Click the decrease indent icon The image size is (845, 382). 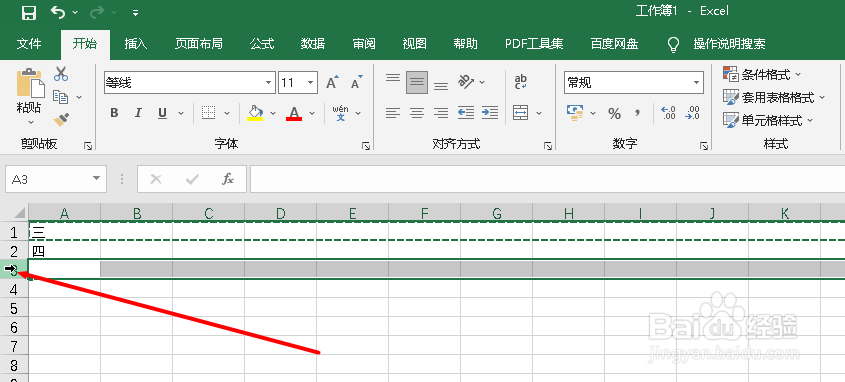click(x=466, y=113)
